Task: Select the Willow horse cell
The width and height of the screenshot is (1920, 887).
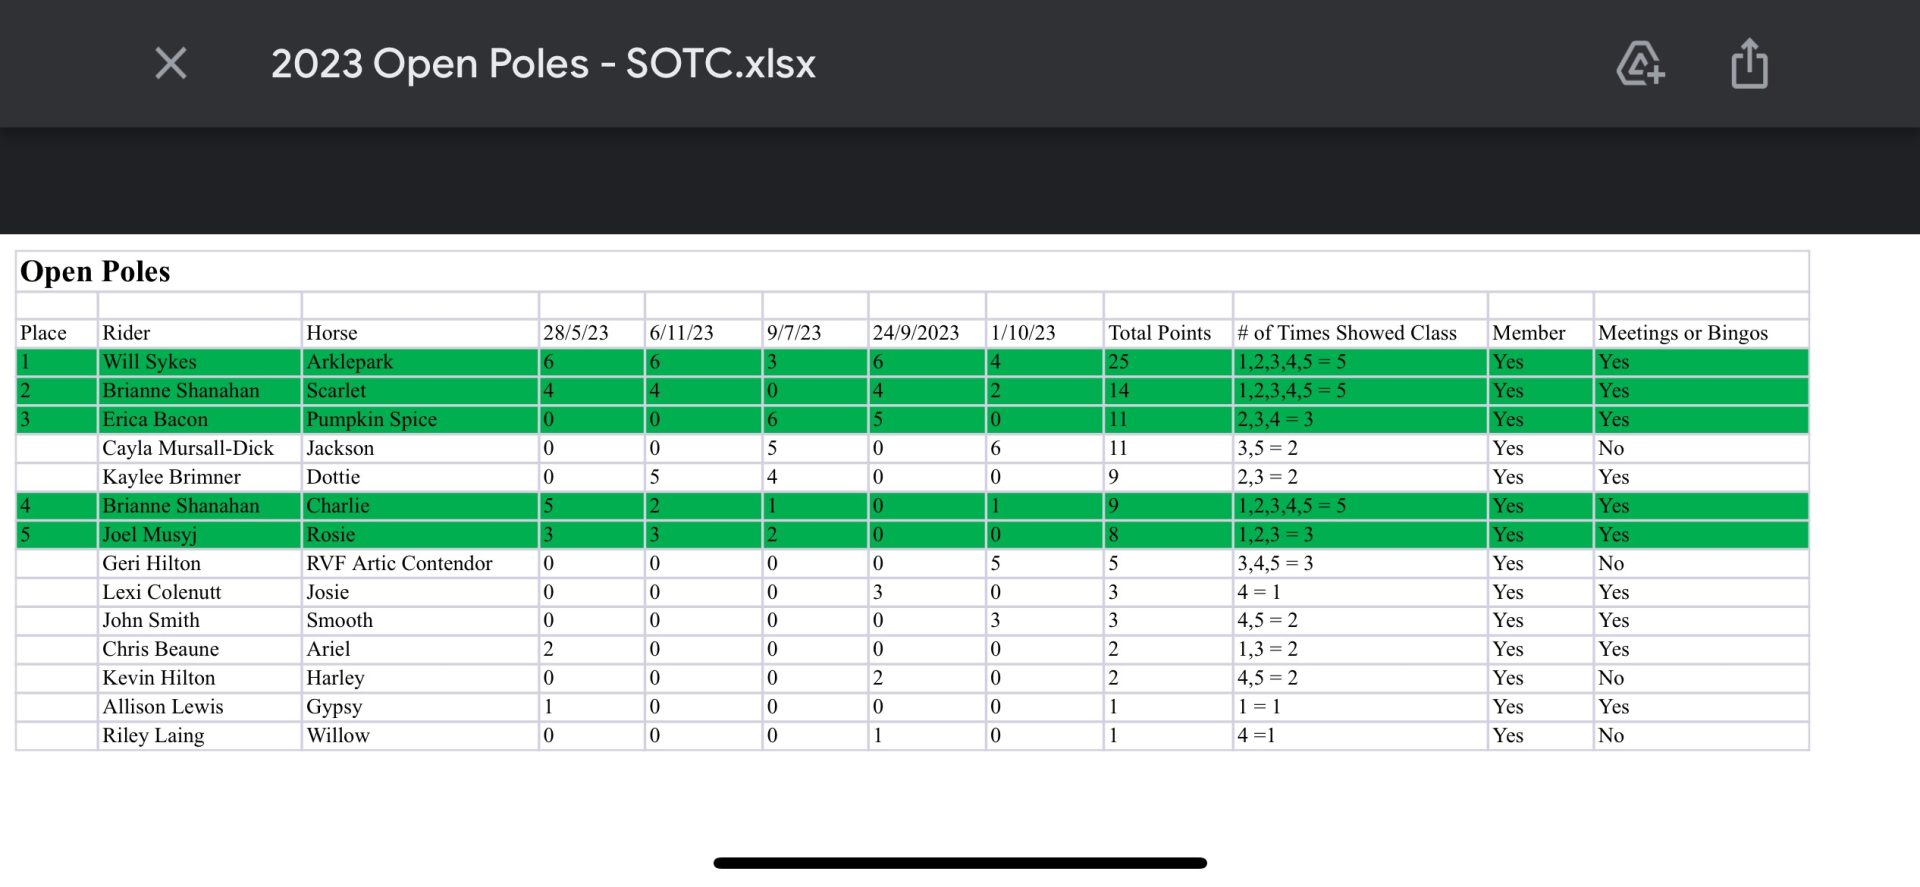Action: [x=420, y=735]
